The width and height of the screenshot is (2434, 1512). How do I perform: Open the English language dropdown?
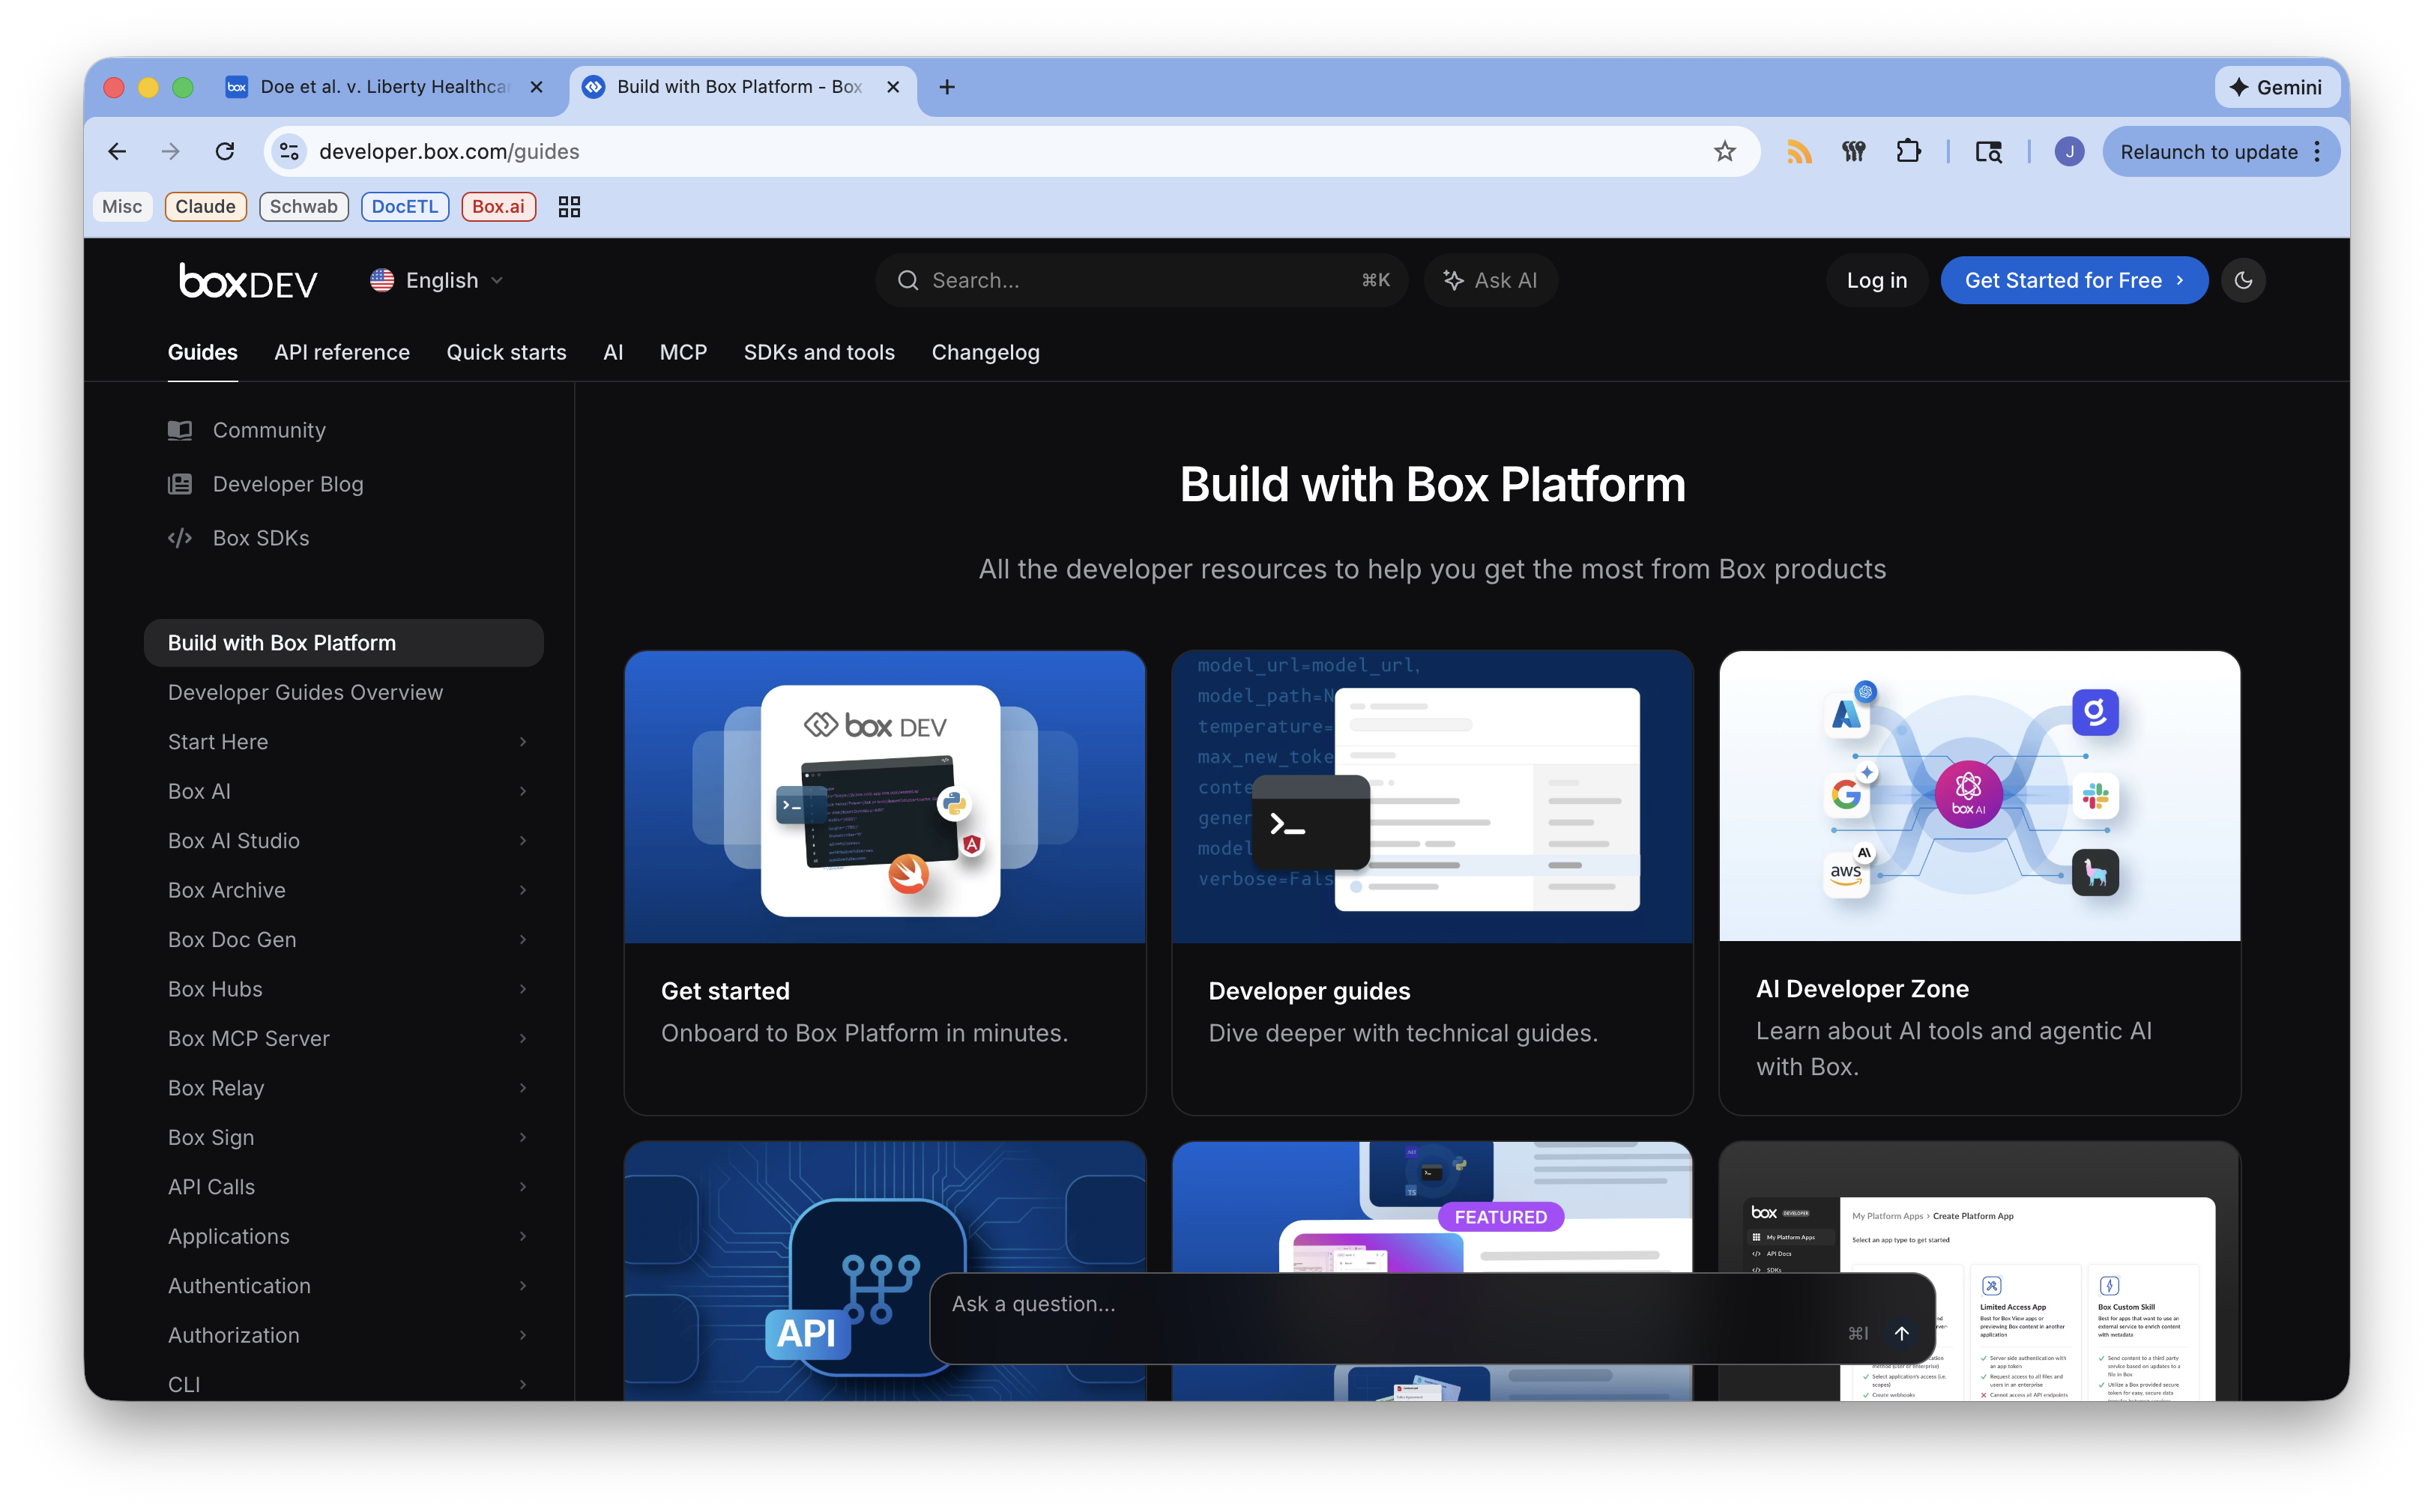436,280
